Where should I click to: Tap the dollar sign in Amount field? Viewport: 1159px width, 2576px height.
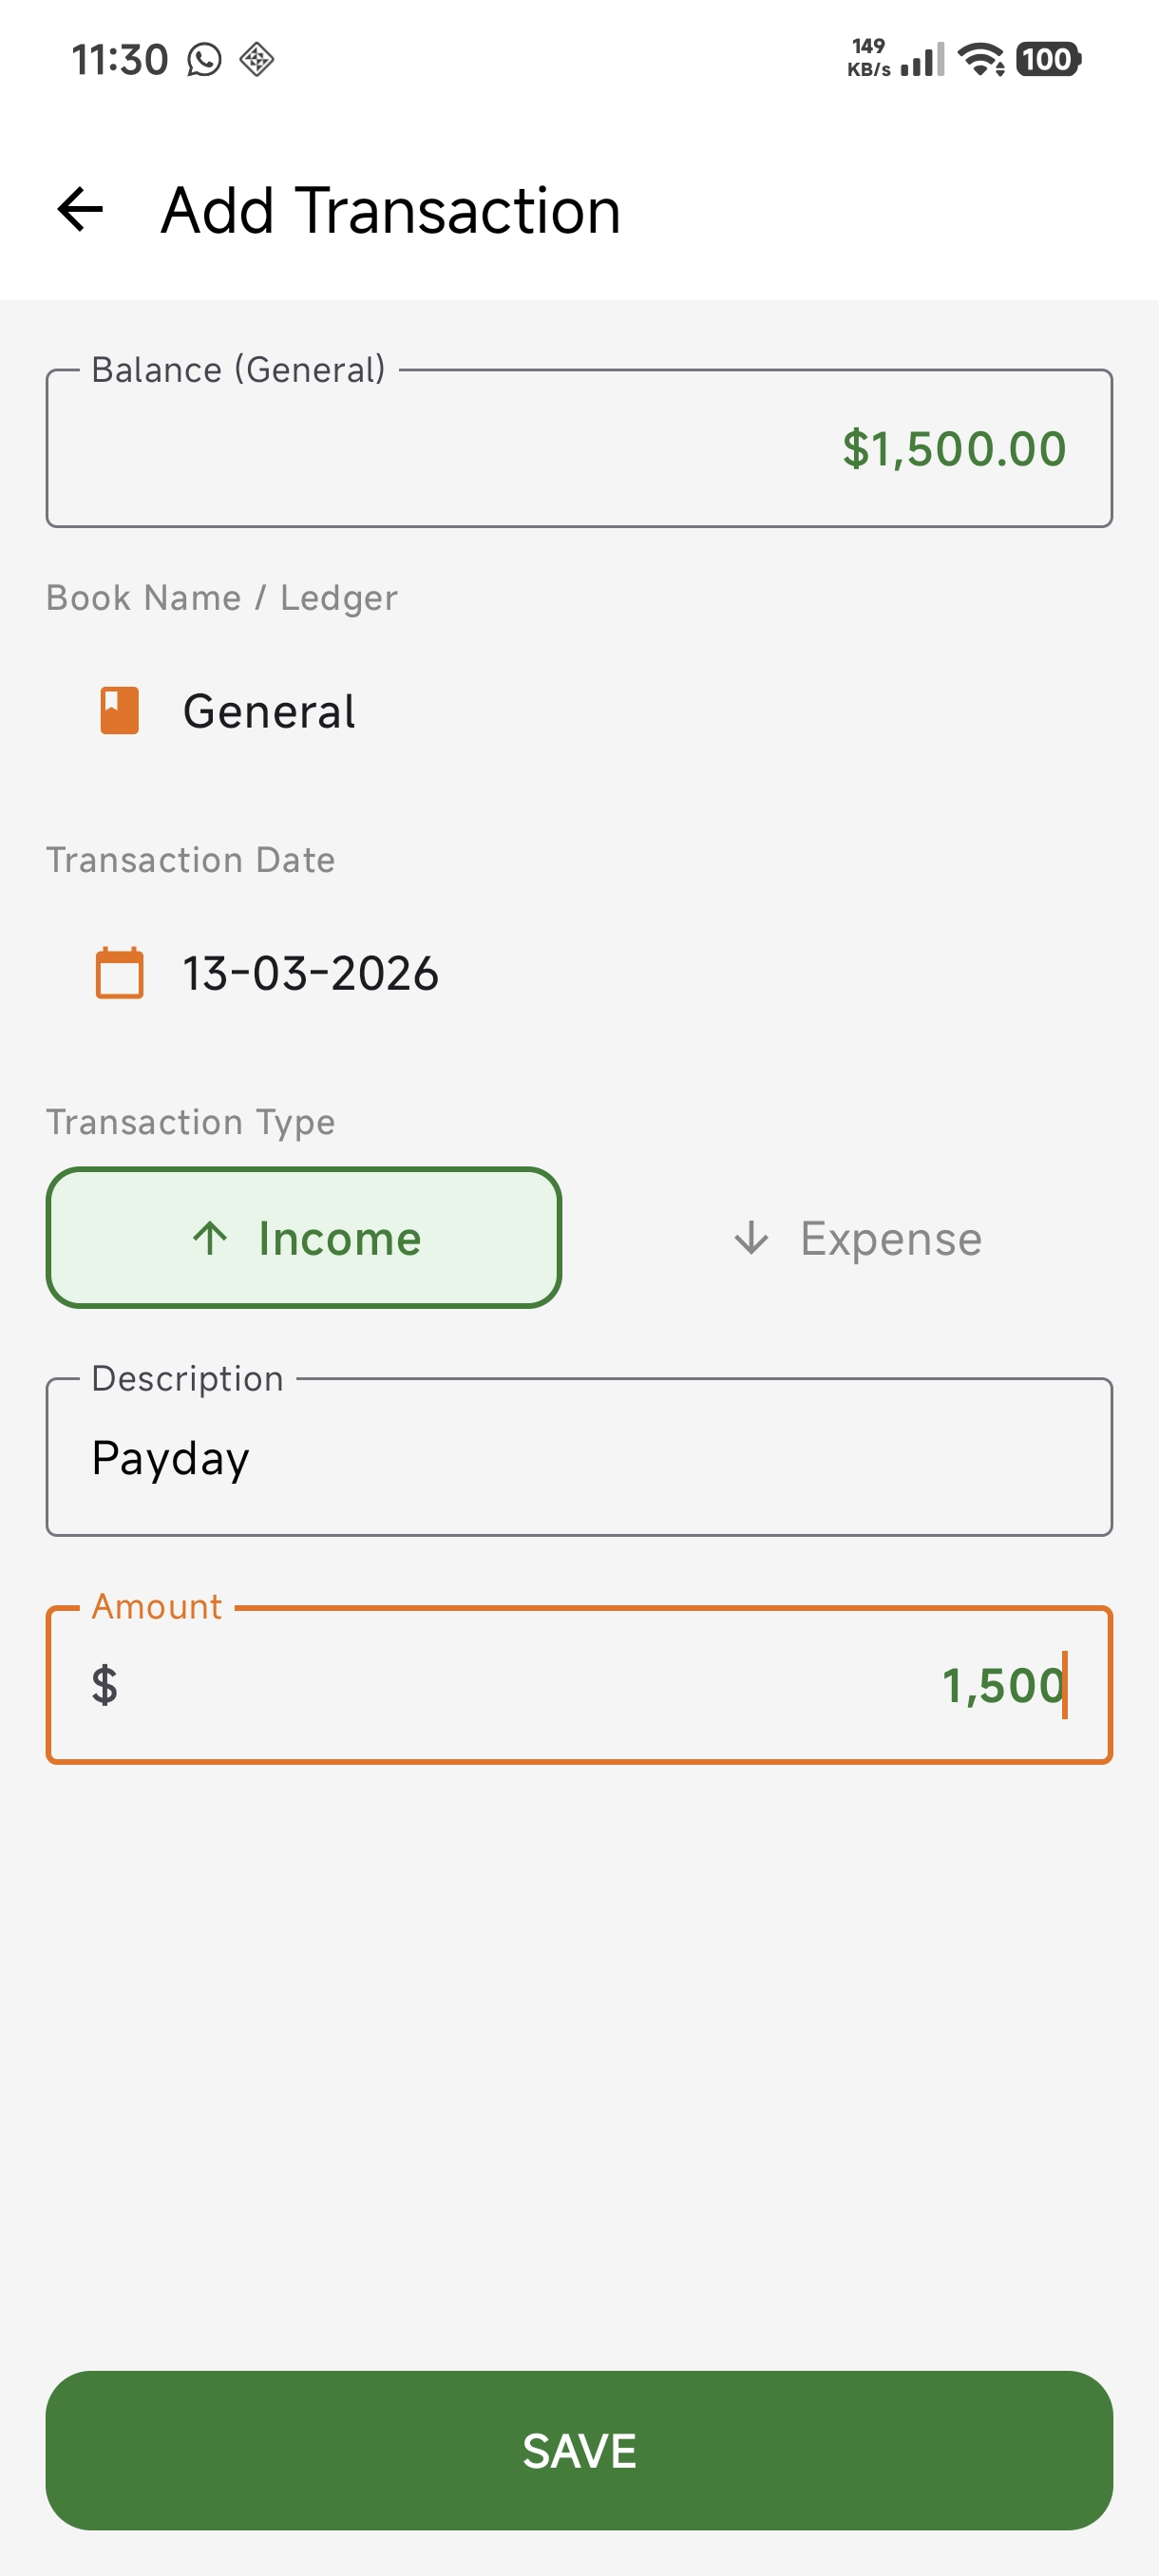[x=104, y=1685]
